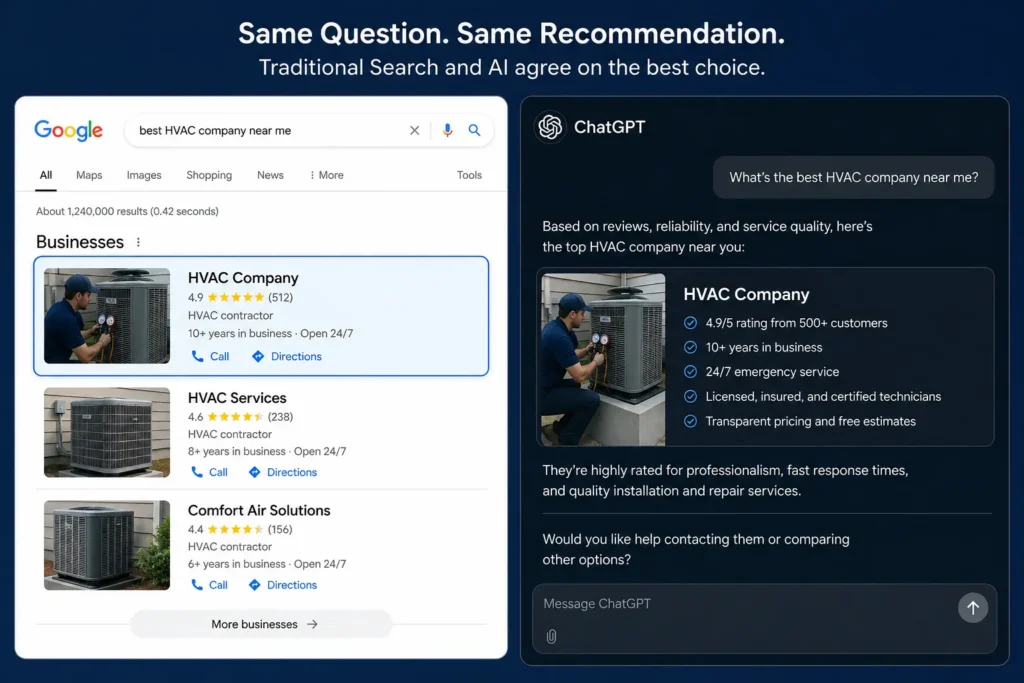Click 'Transparent pricing and free estimates' text
Image resolution: width=1024 pixels, height=683 pixels.
coord(810,422)
